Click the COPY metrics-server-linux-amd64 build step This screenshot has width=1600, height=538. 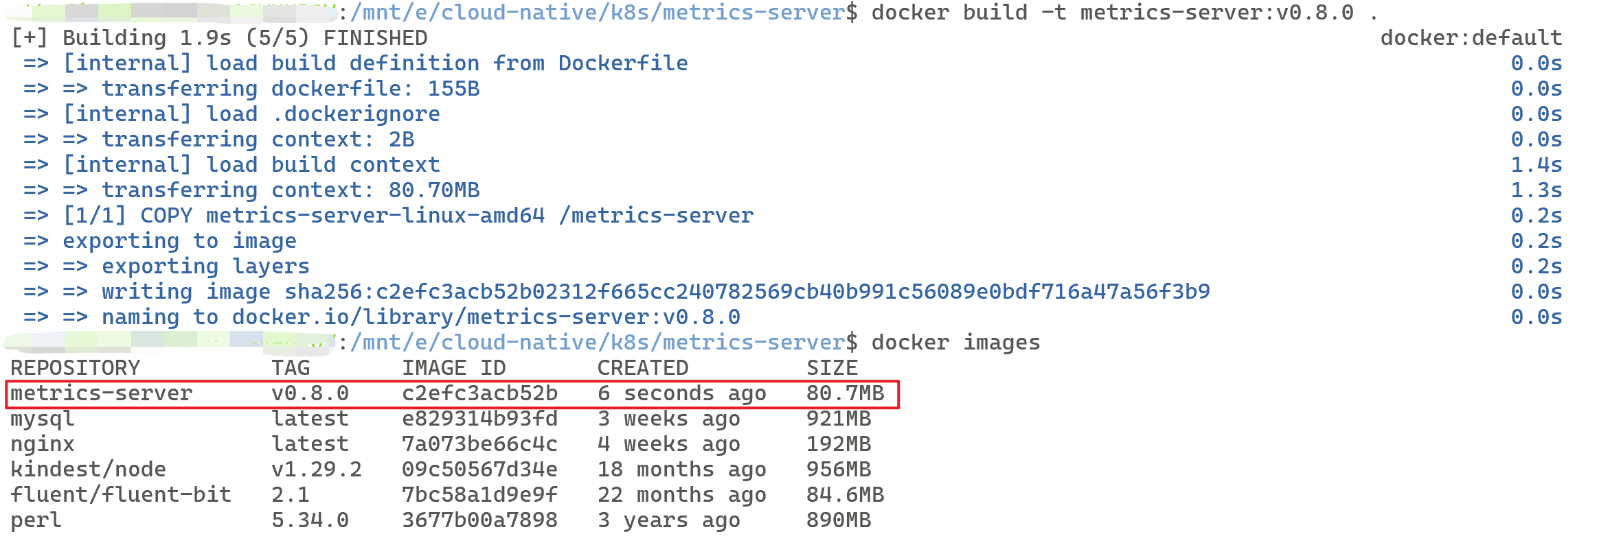[x=408, y=216]
